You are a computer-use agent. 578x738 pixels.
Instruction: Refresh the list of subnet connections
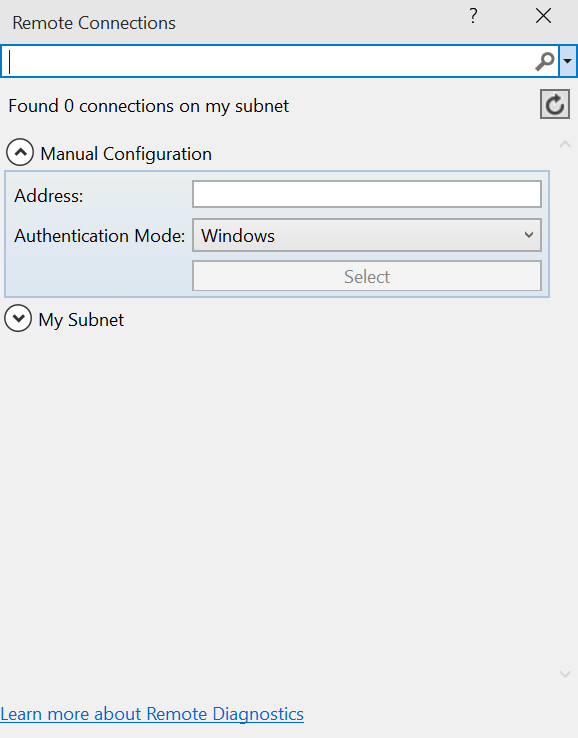coord(554,104)
